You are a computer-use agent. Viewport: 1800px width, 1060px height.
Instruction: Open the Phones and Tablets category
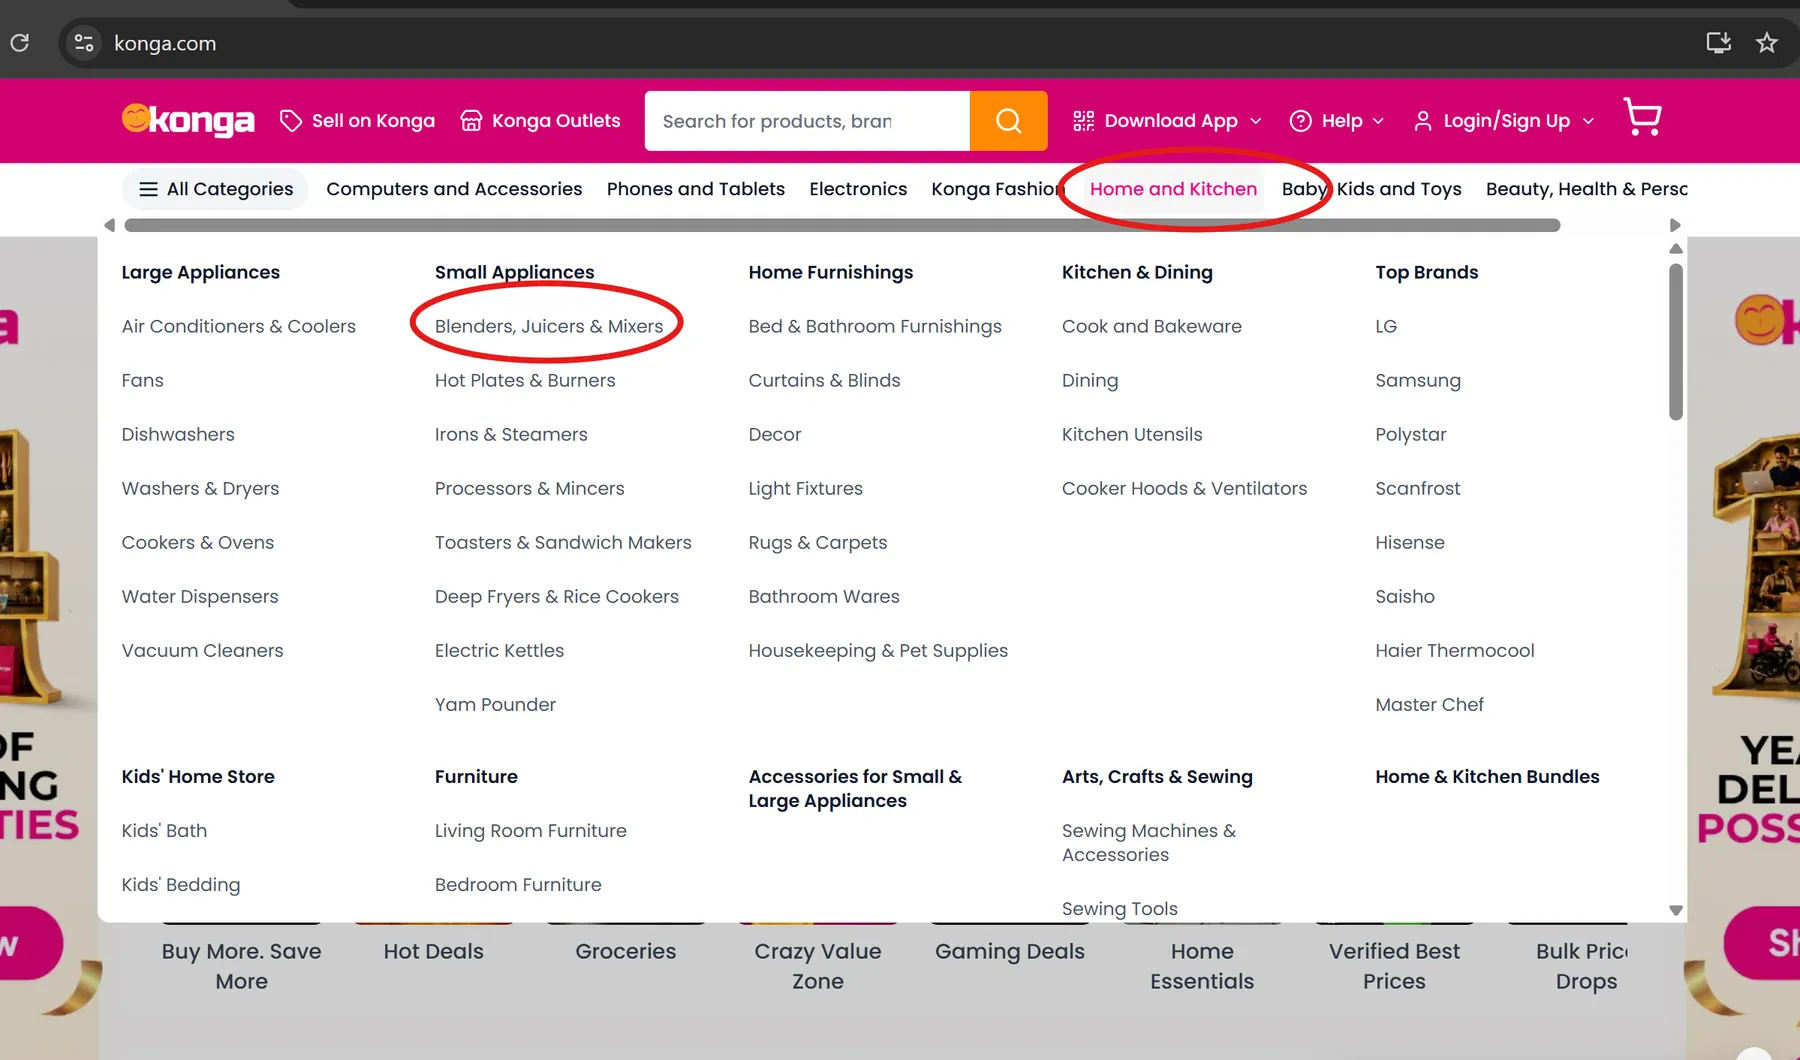[x=696, y=189]
